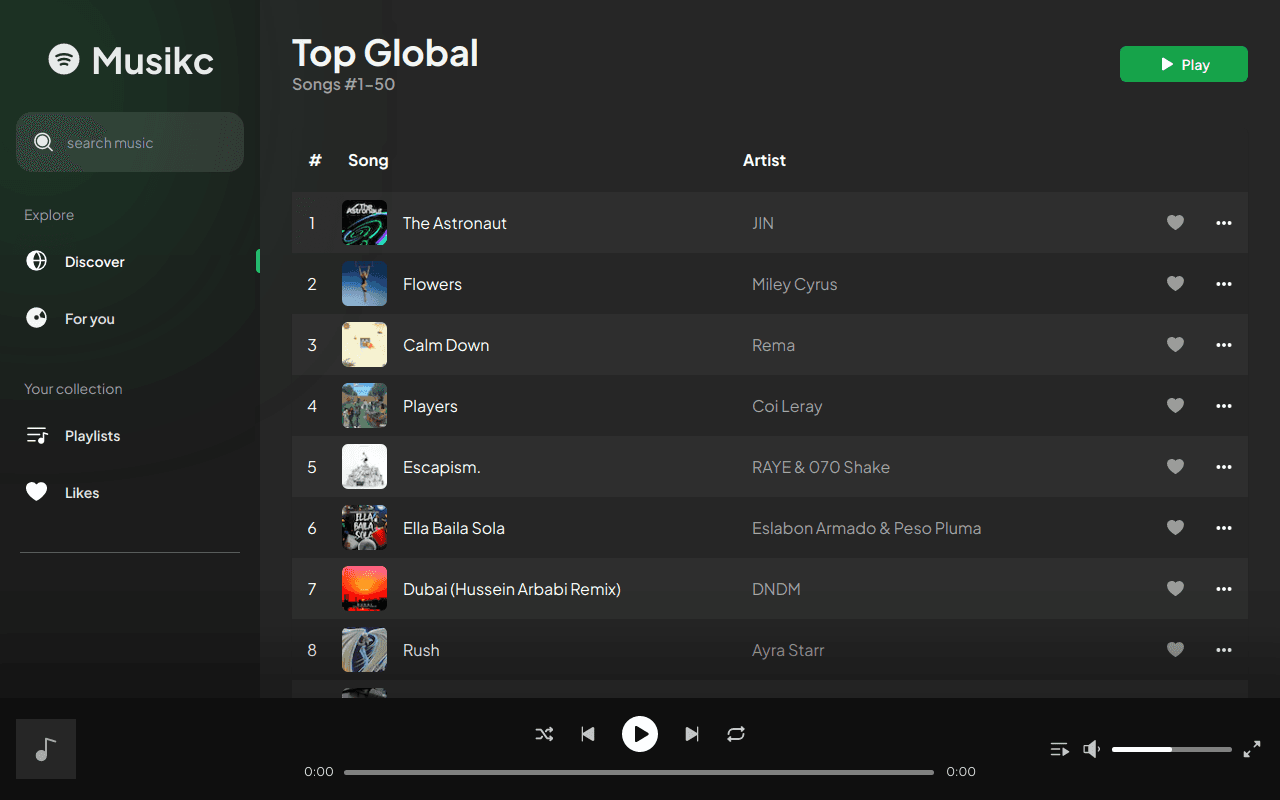
Task: Click the Calm Down album cover
Action: [x=364, y=345]
